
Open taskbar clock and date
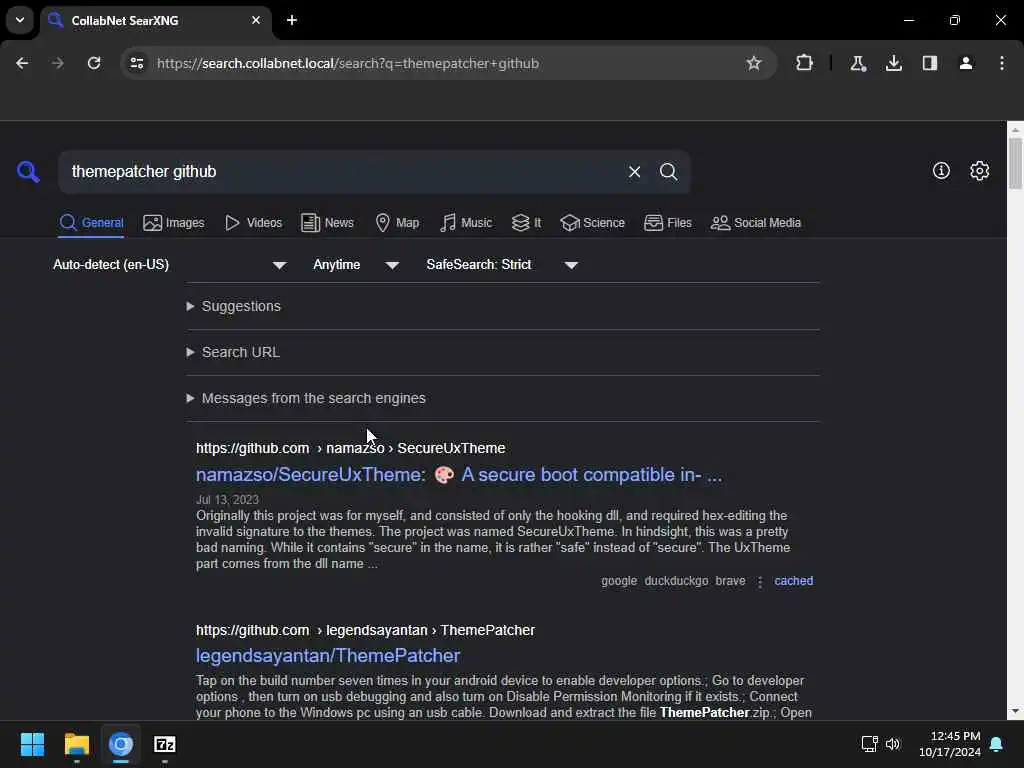(x=950, y=744)
